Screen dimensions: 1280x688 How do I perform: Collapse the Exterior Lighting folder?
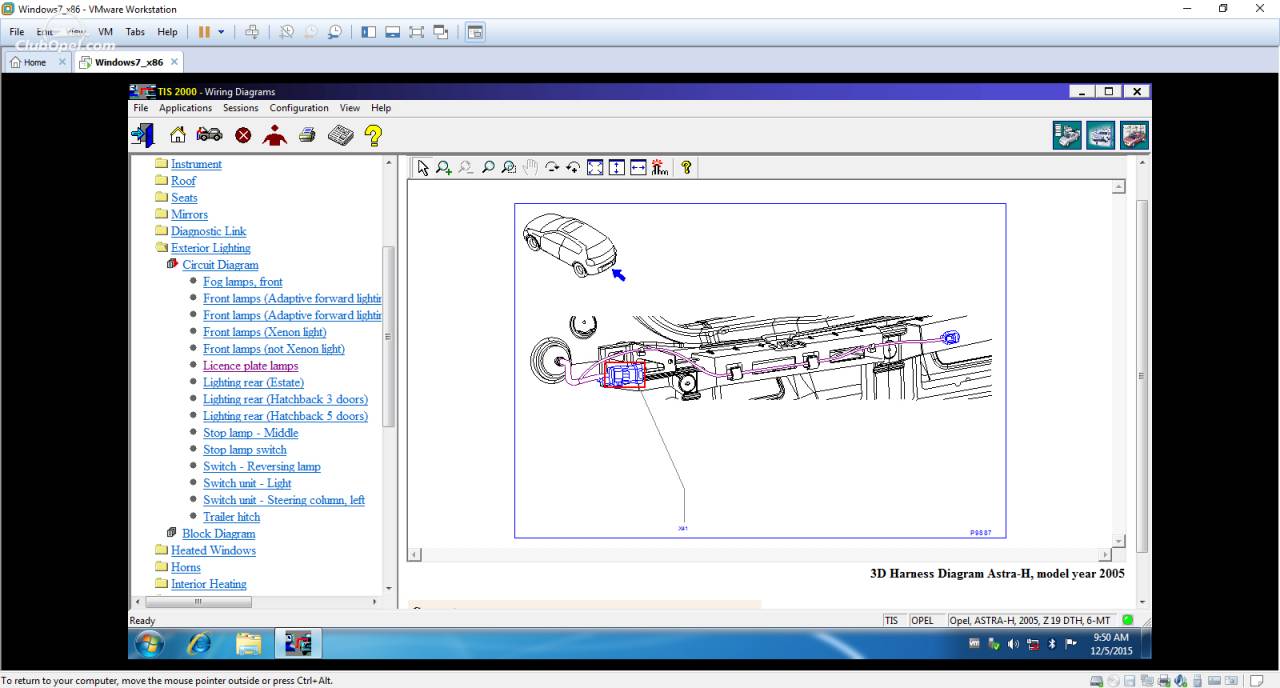[x=161, y=248]
